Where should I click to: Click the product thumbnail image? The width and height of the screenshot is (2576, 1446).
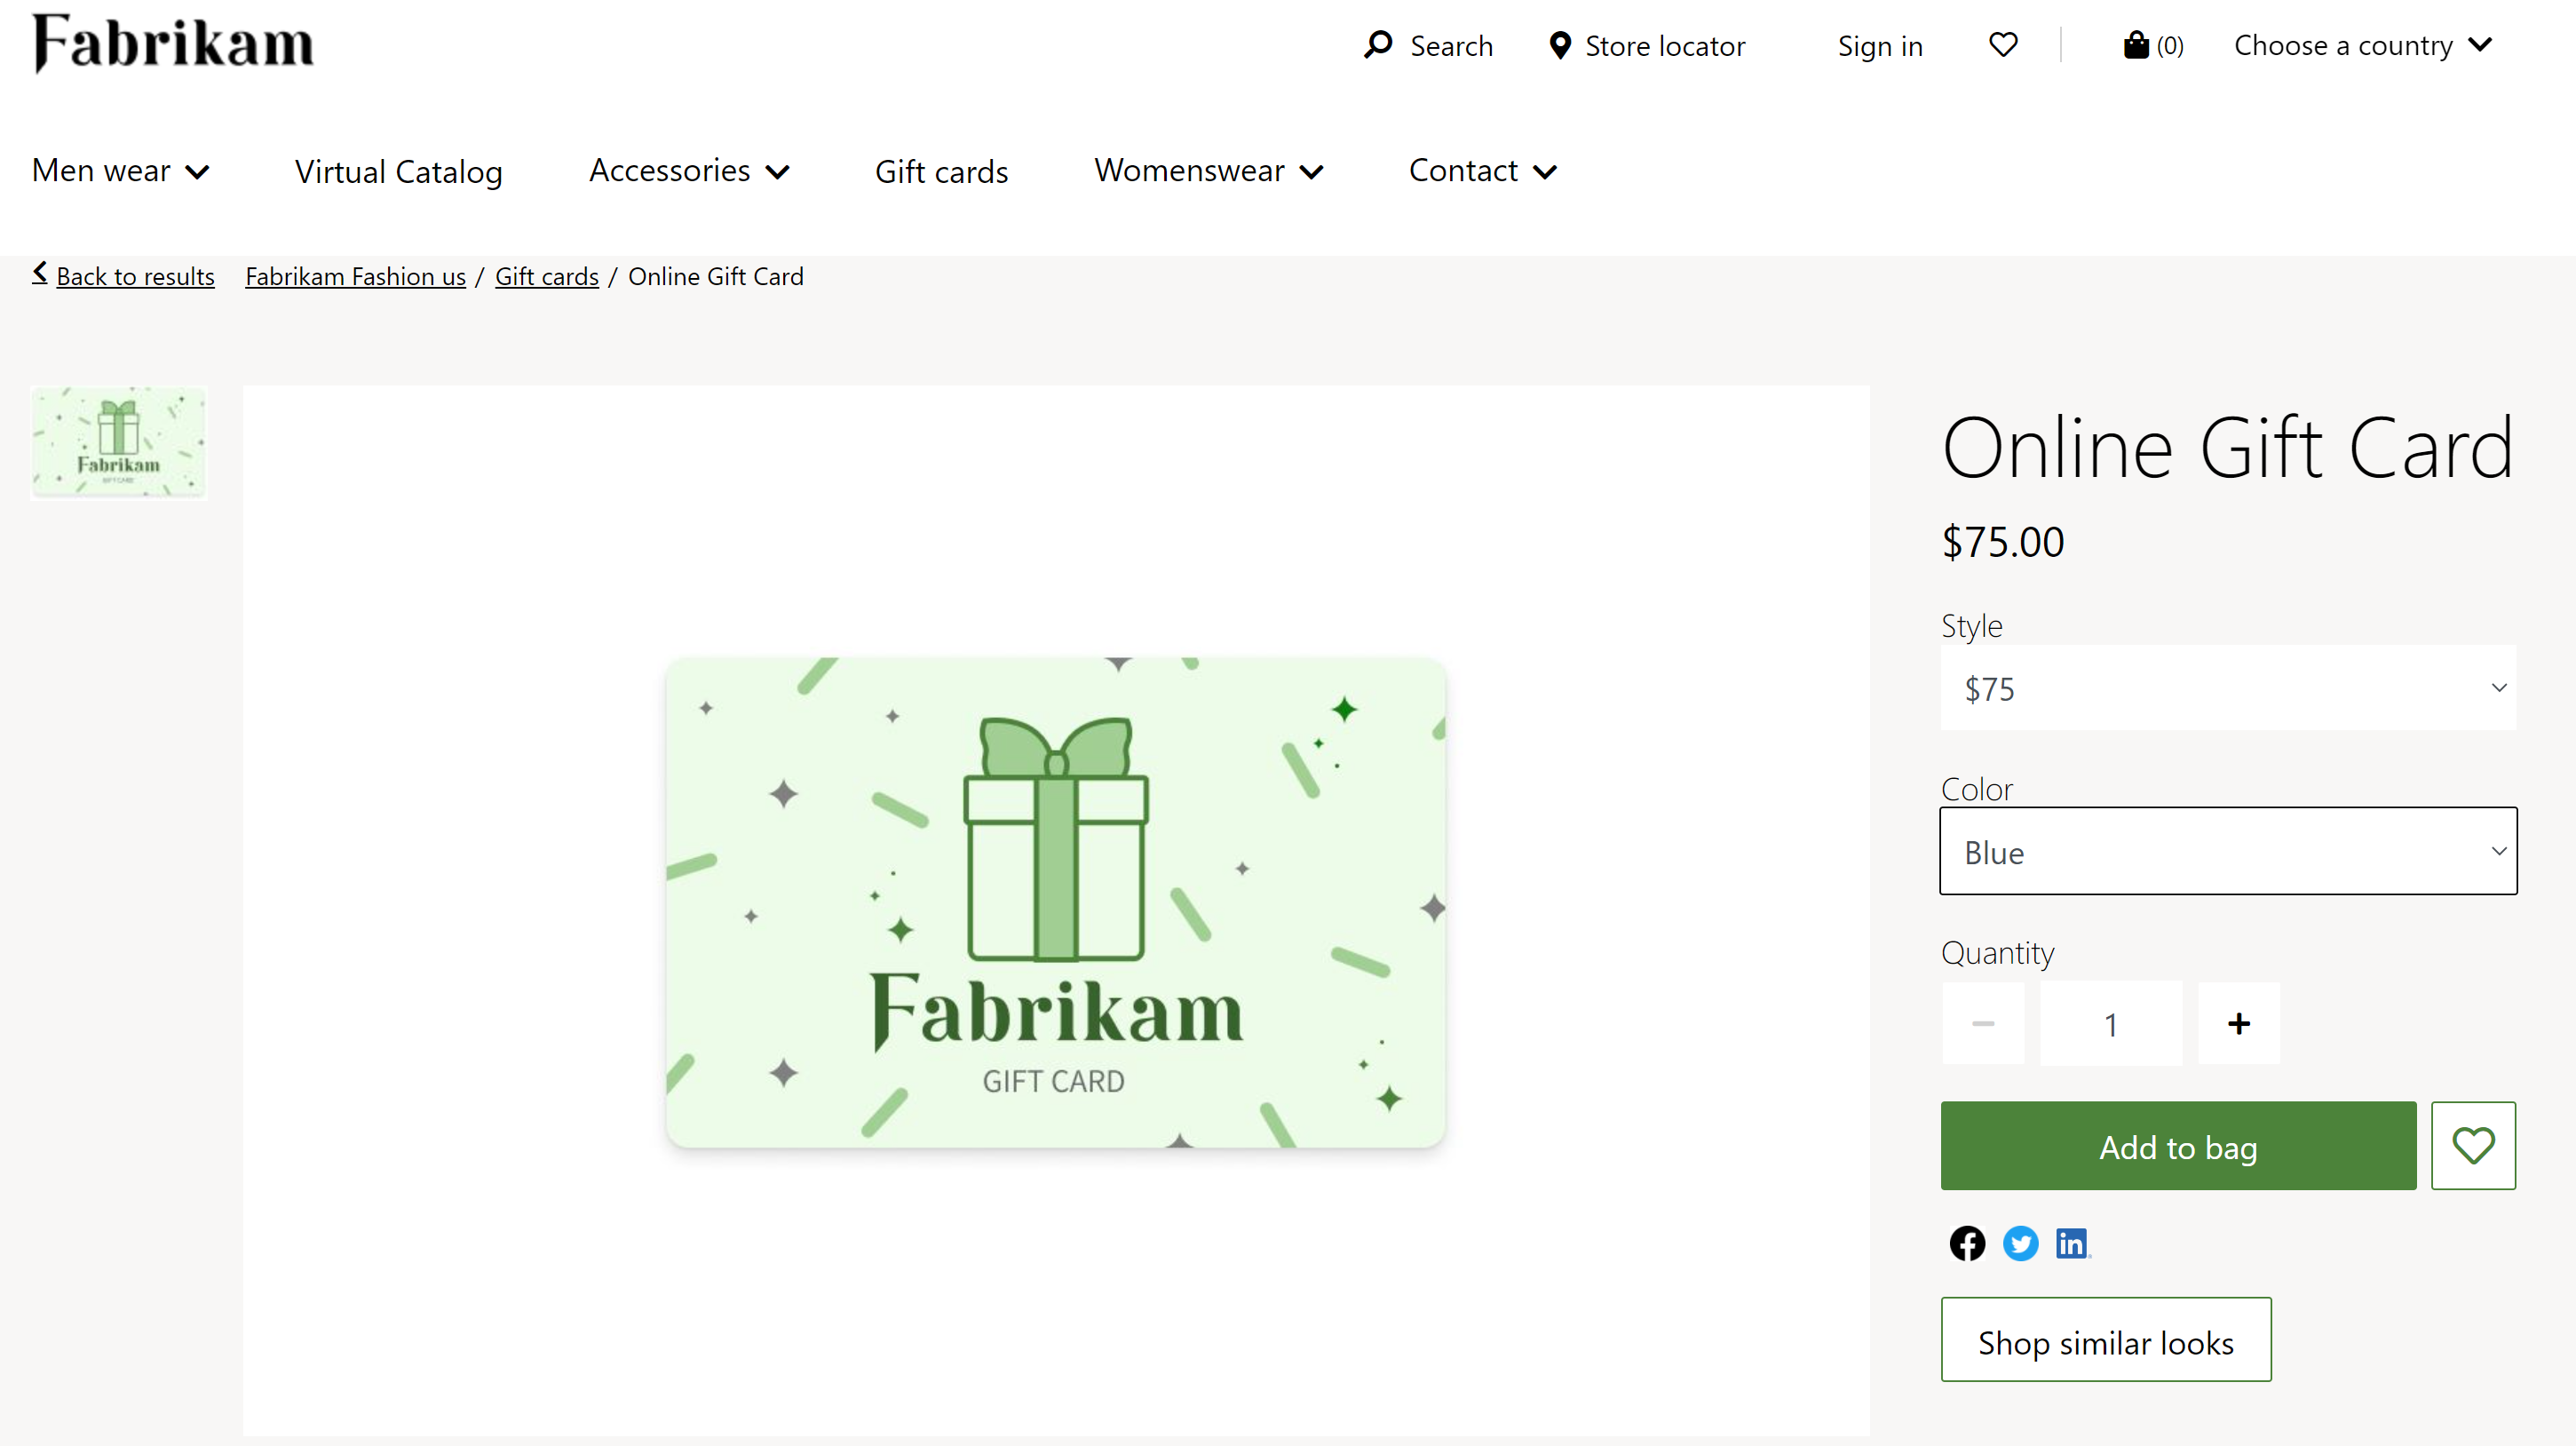coord(117,442)
